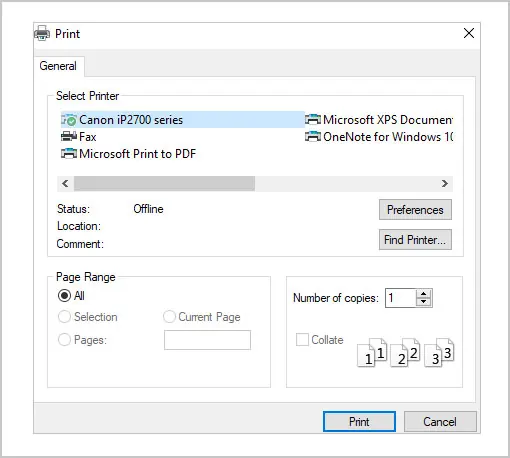
Task: Select the Canon iP2700 series printer icon
Action: 69,120
